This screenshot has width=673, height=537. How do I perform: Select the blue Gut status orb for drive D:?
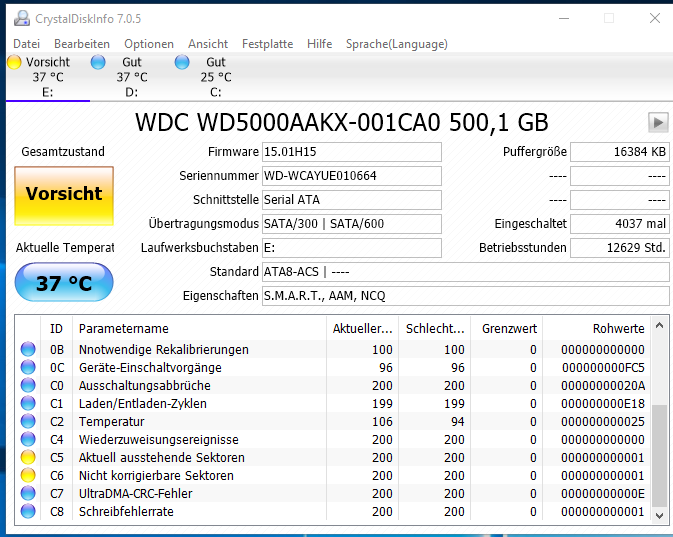coord(98,62)
